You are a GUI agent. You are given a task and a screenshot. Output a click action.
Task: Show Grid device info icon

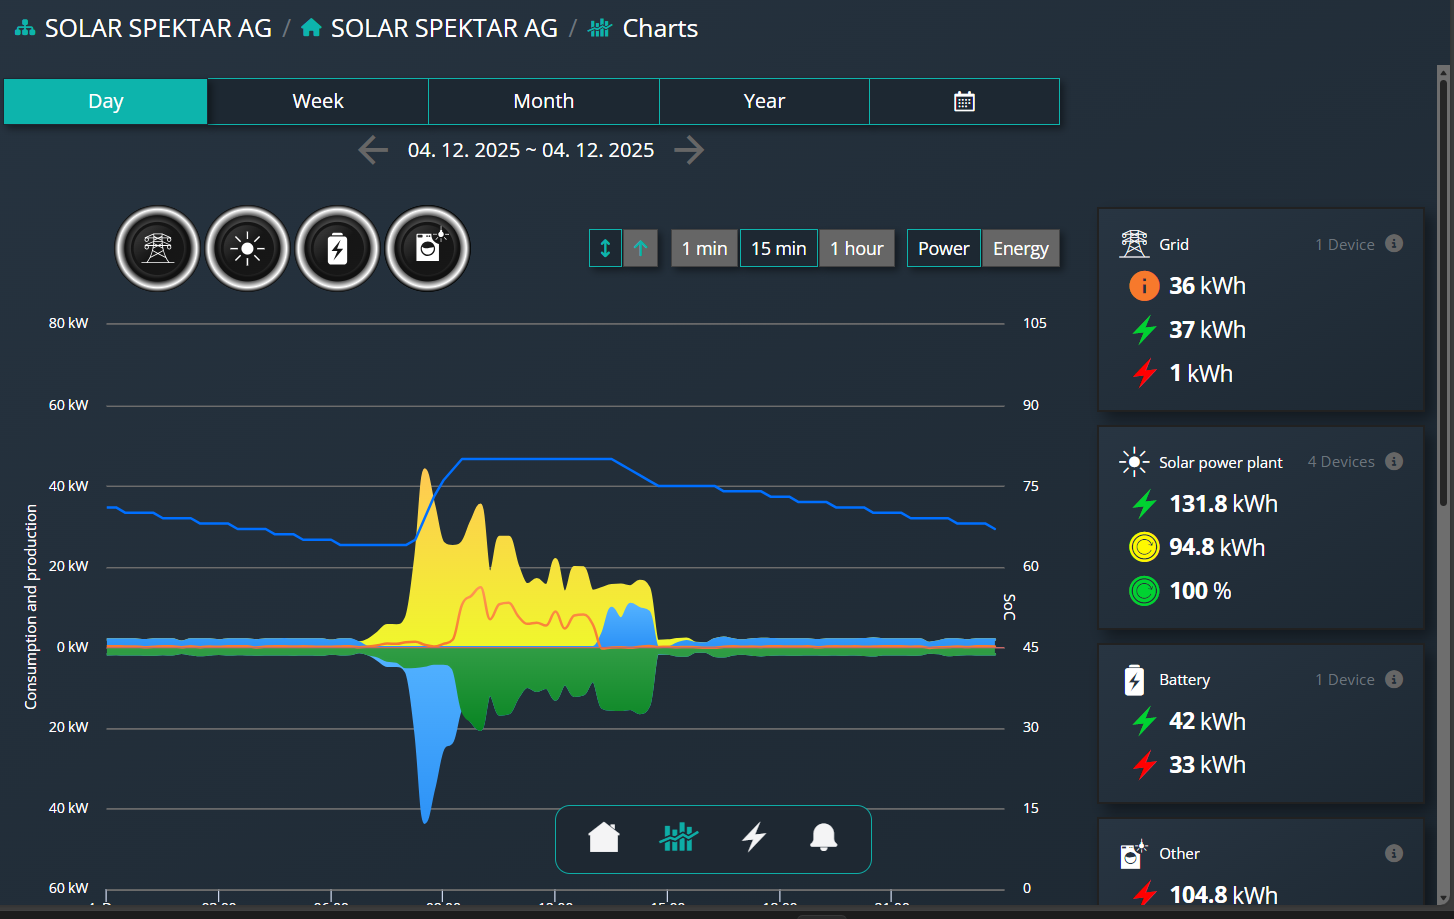[x=1394, y=244]
